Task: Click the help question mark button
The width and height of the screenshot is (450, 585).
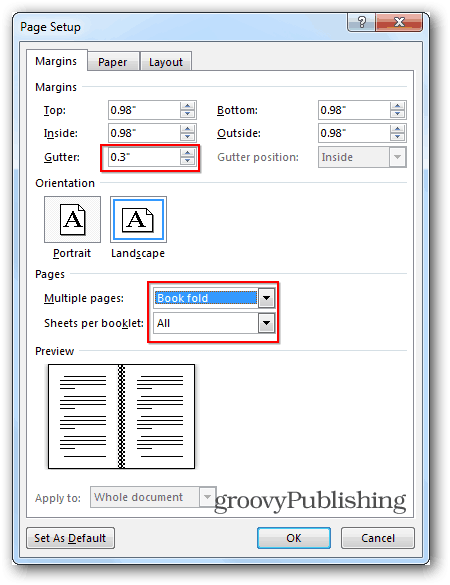Action: pyautogui.click(x=362, y=22)
